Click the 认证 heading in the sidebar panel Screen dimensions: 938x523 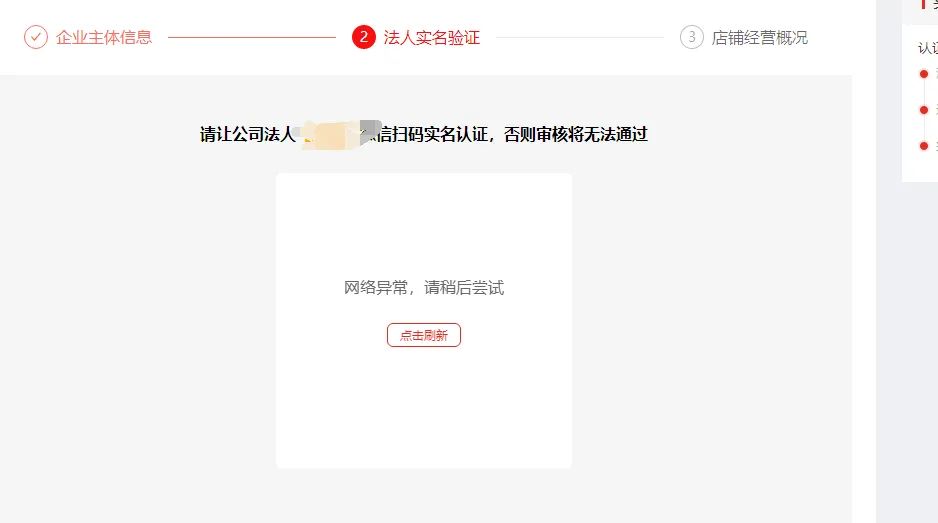928,48
